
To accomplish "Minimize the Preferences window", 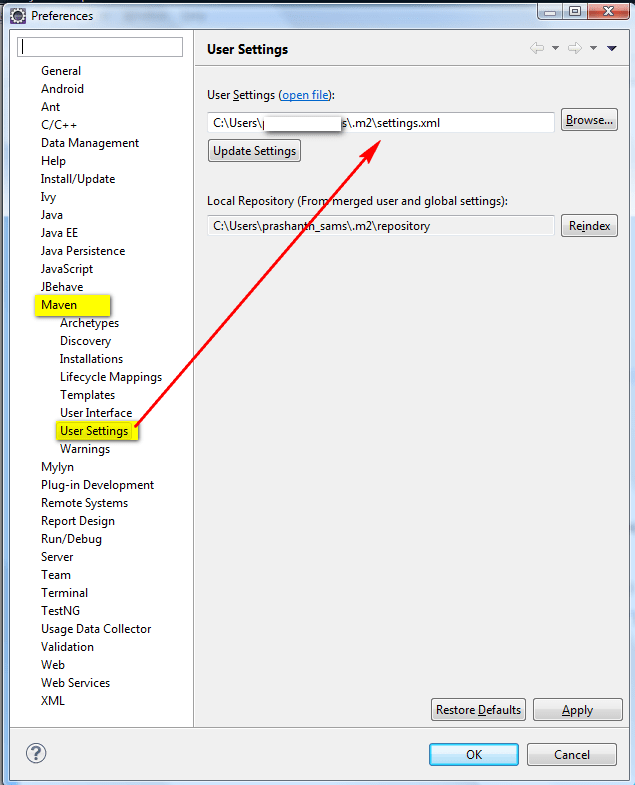I will pyautogui.click(x=550, y=11).
